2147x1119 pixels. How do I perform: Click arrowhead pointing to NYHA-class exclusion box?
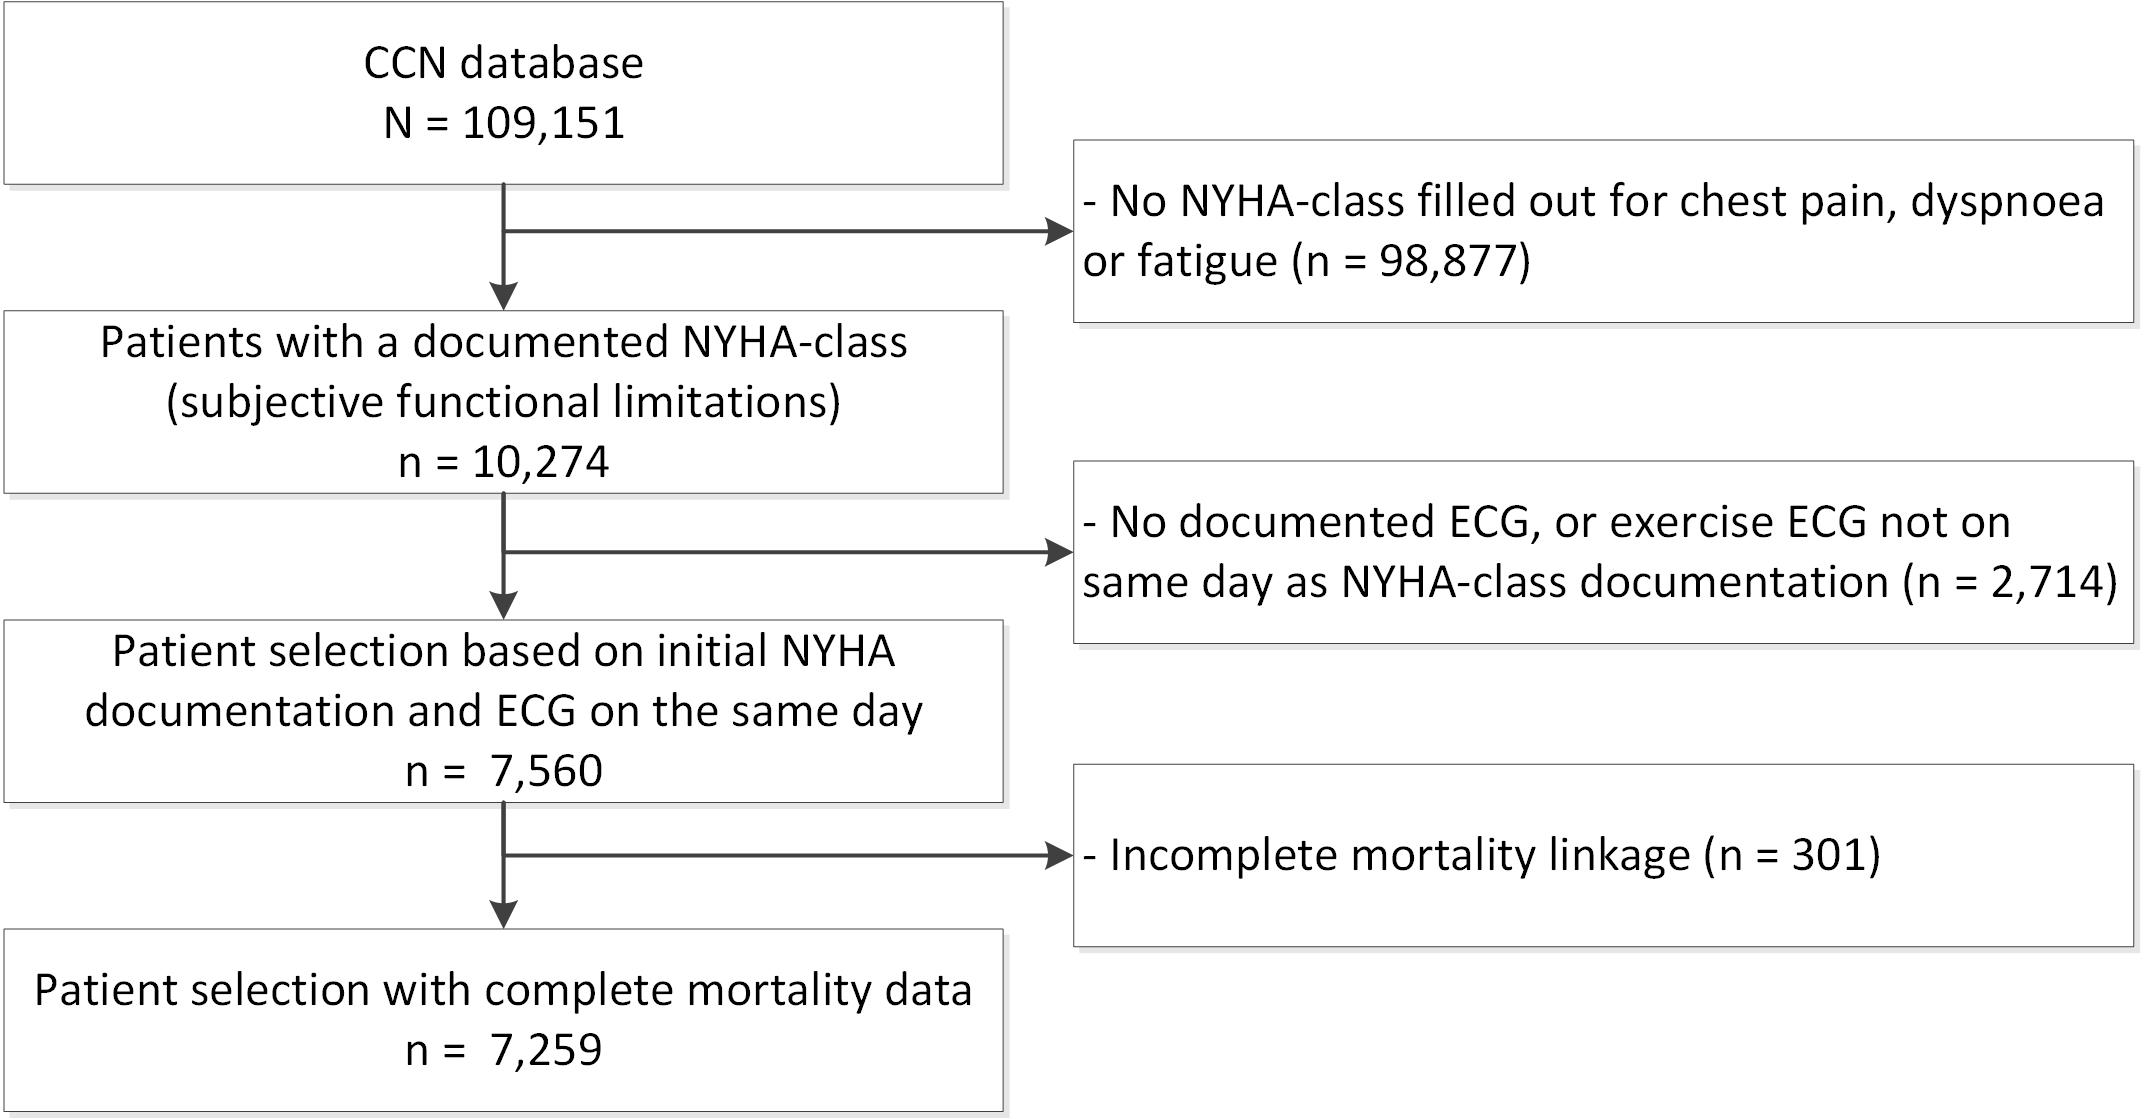pyautogui.click(x=1059, y=232)
